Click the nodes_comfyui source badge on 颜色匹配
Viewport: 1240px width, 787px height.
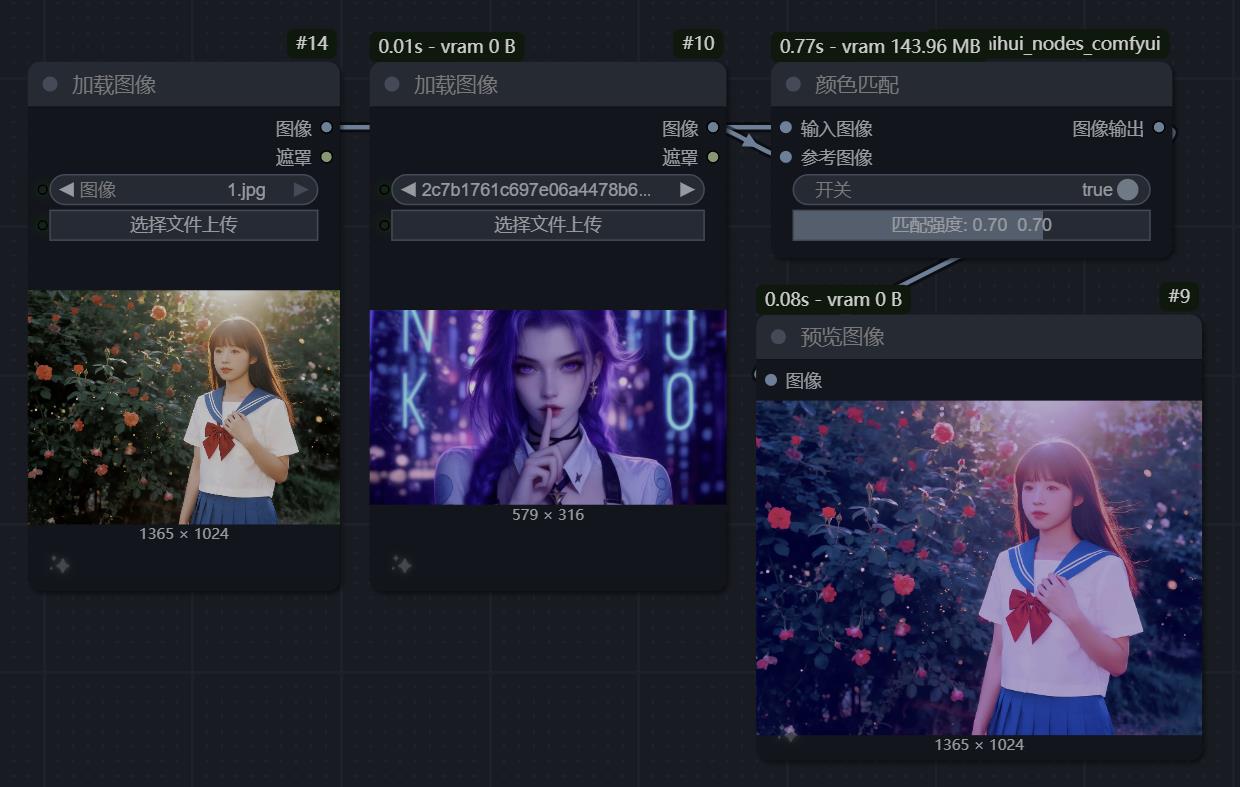pyautogui.click(x=1078, y=43)
